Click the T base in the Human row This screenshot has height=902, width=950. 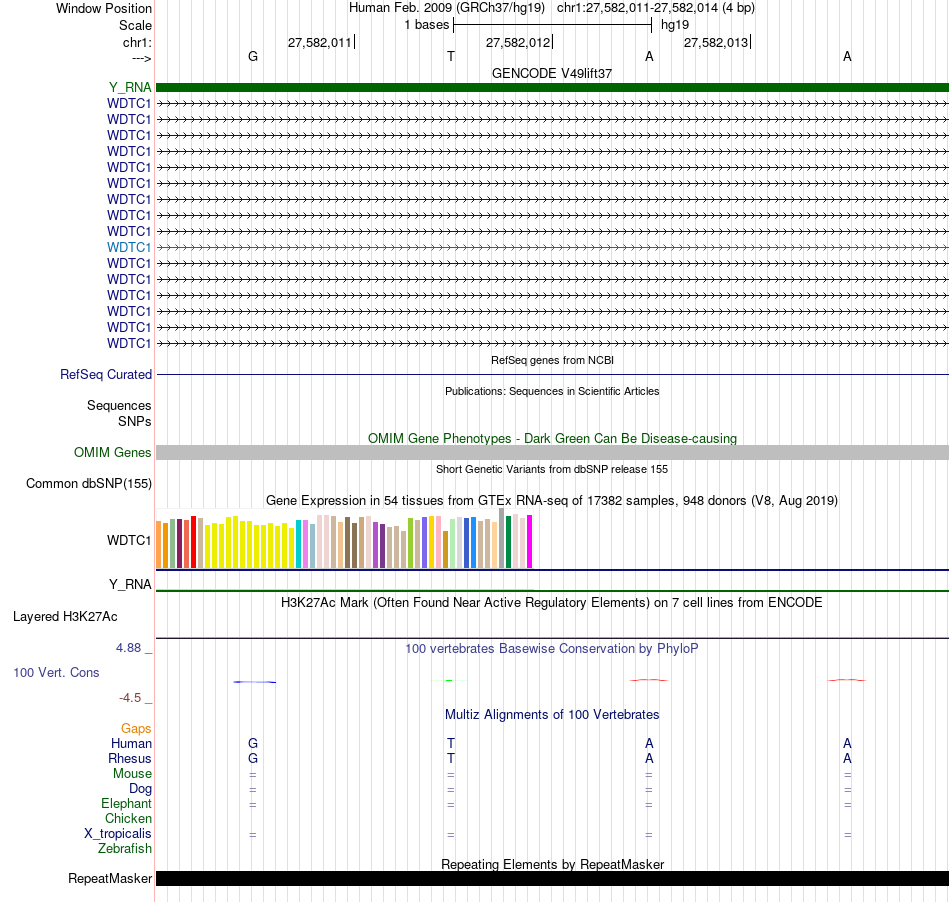[x=451, y=743]
